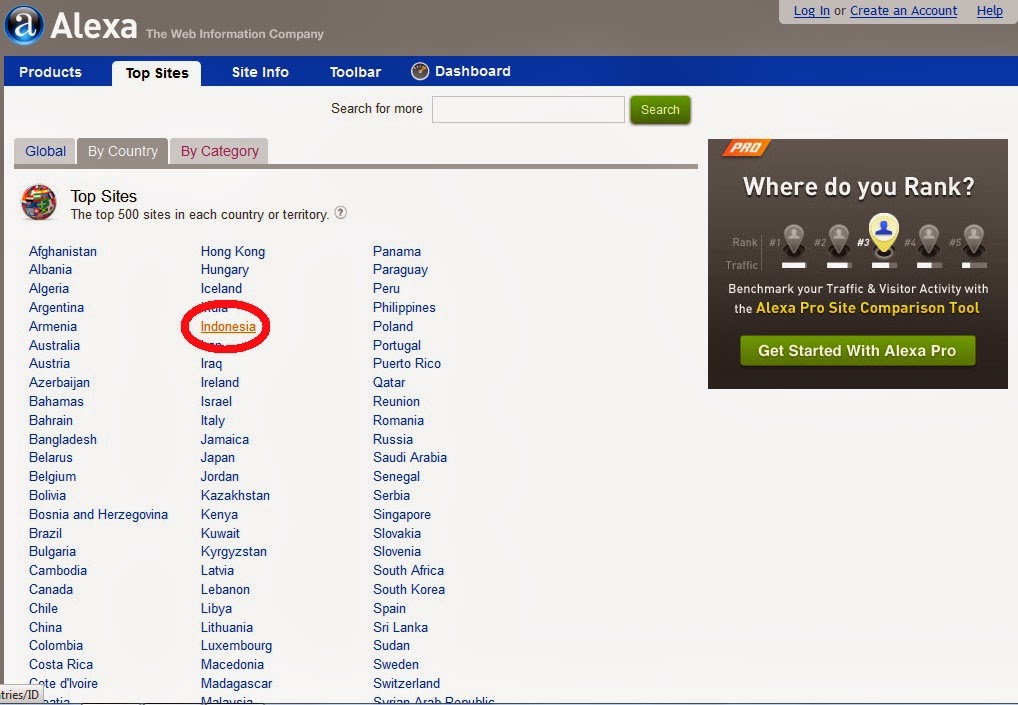Open the South Korea link

[409, 589]
